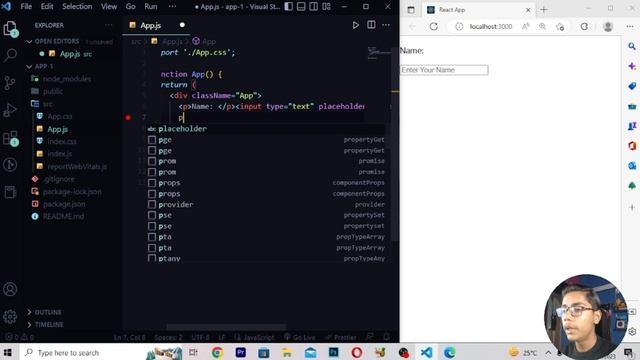Collapse the src folder
Screen dimensions: 640x360
pyautogui.click(x=47, y=104)
